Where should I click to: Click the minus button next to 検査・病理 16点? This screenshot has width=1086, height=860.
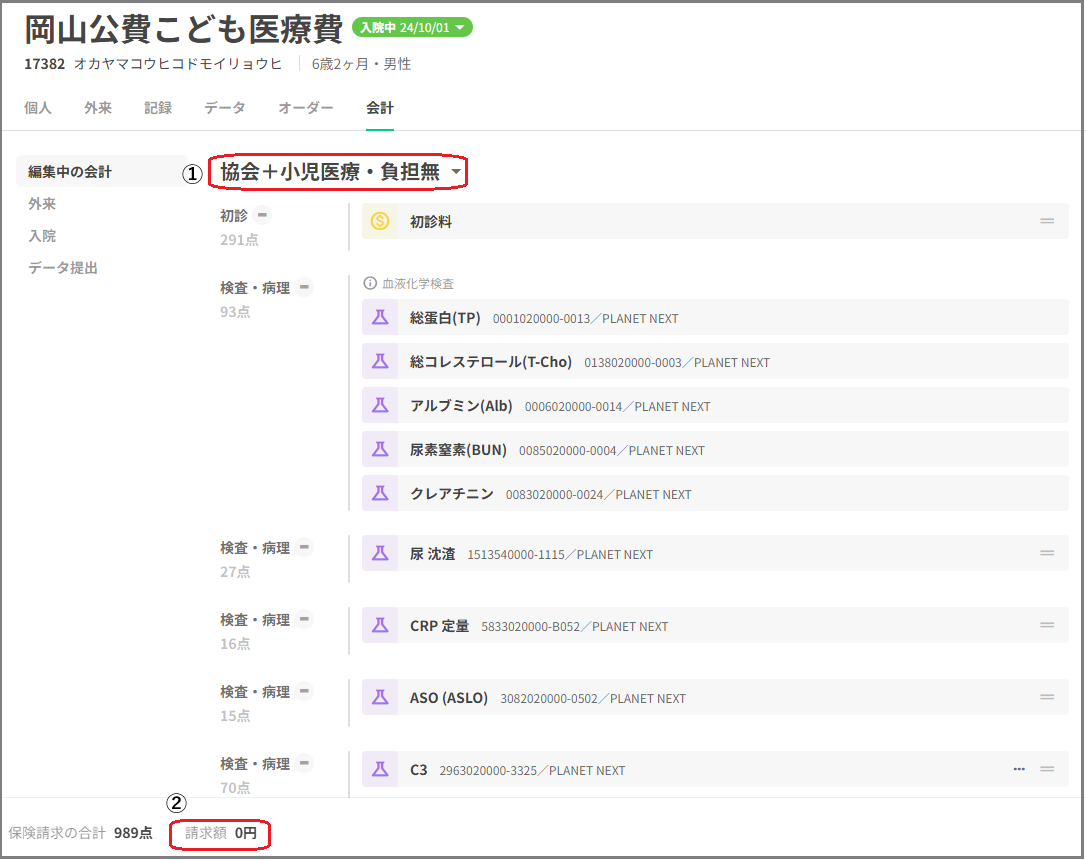pos(304,619)
